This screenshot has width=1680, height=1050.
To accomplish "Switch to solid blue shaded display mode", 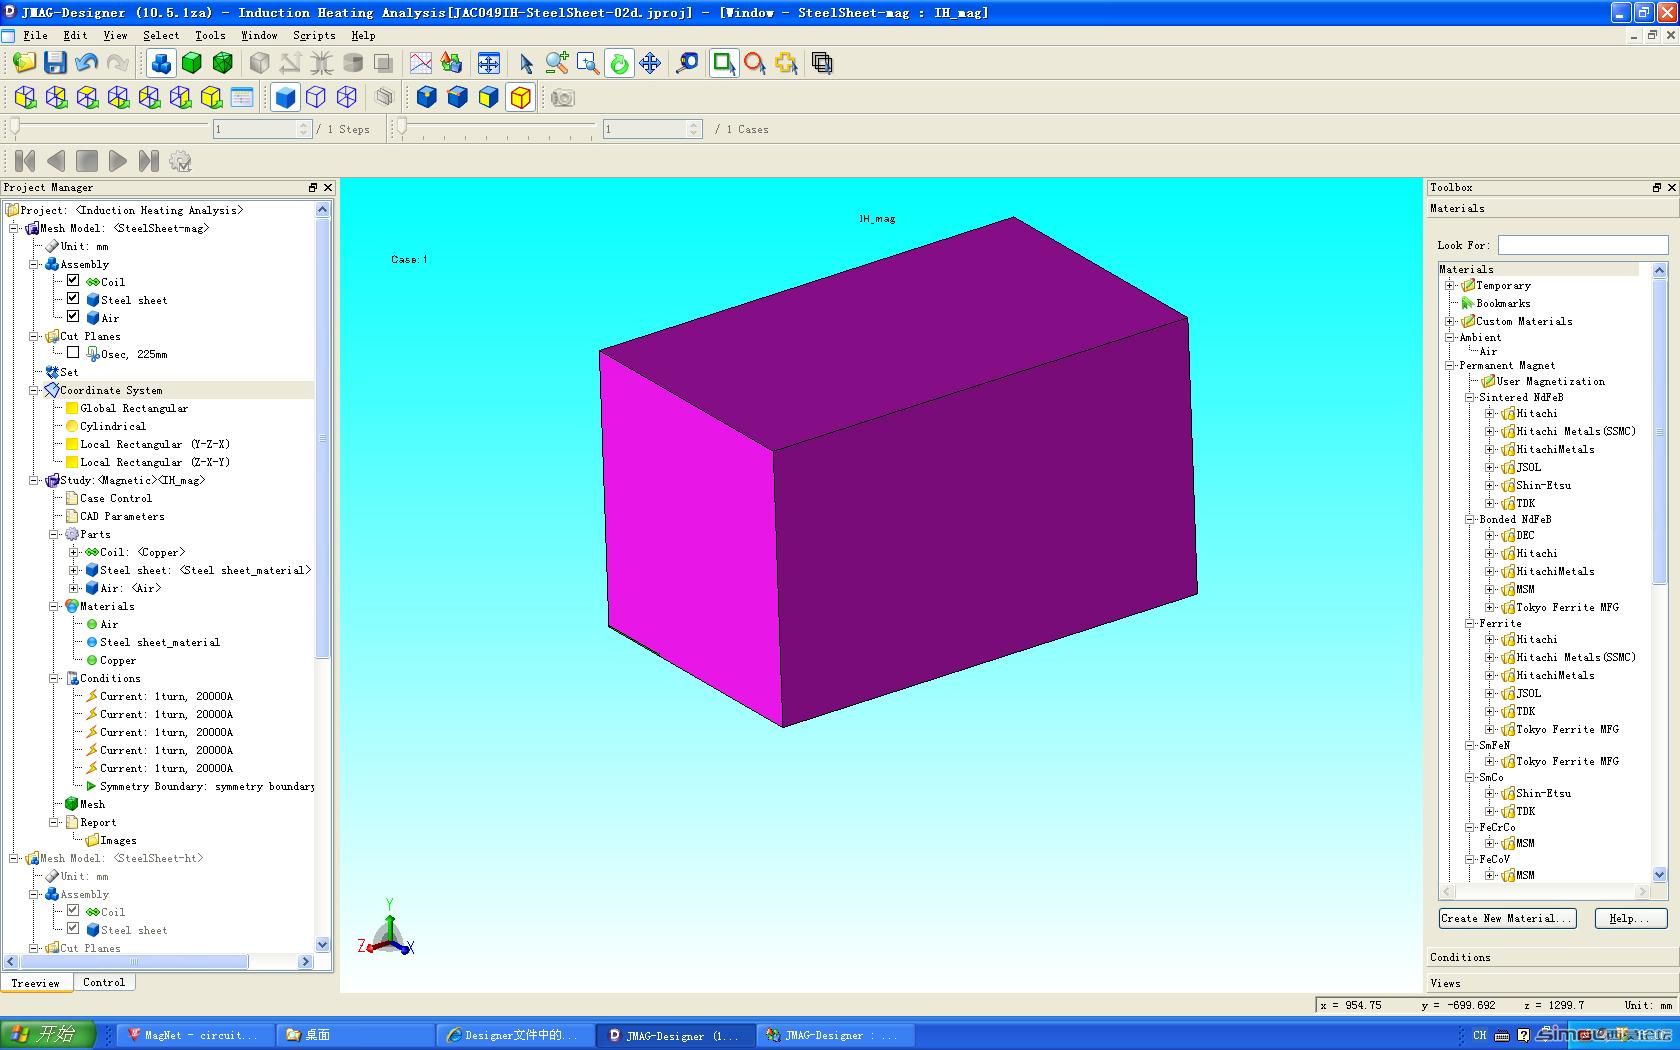I will point(285,97).
